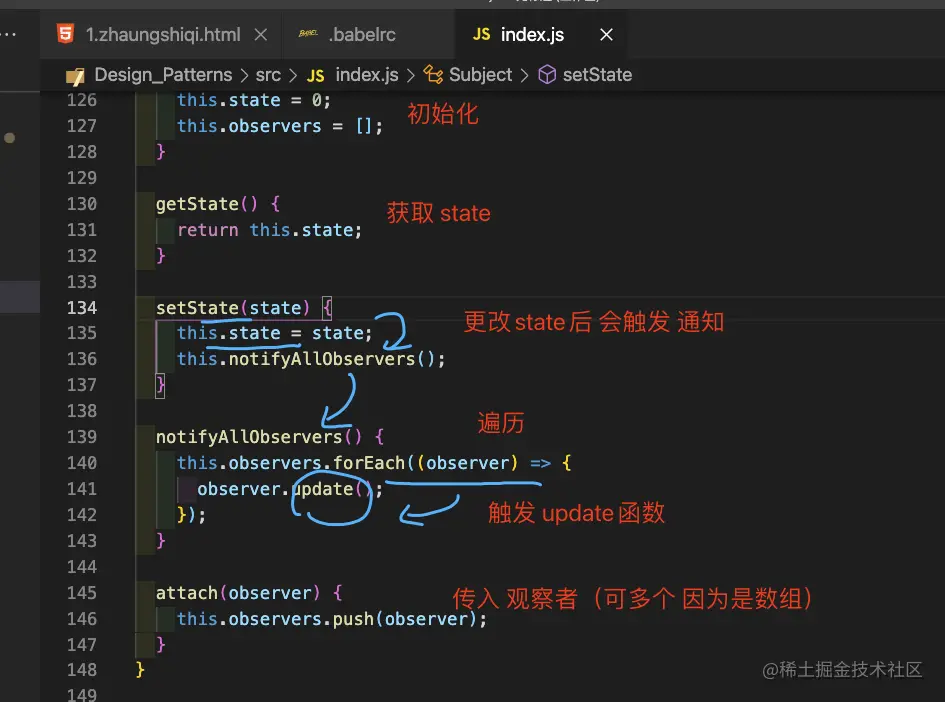Click 'this.state = state;' on line 135
This screenshot has width=945, height=702.
click(x=274, y=333)
